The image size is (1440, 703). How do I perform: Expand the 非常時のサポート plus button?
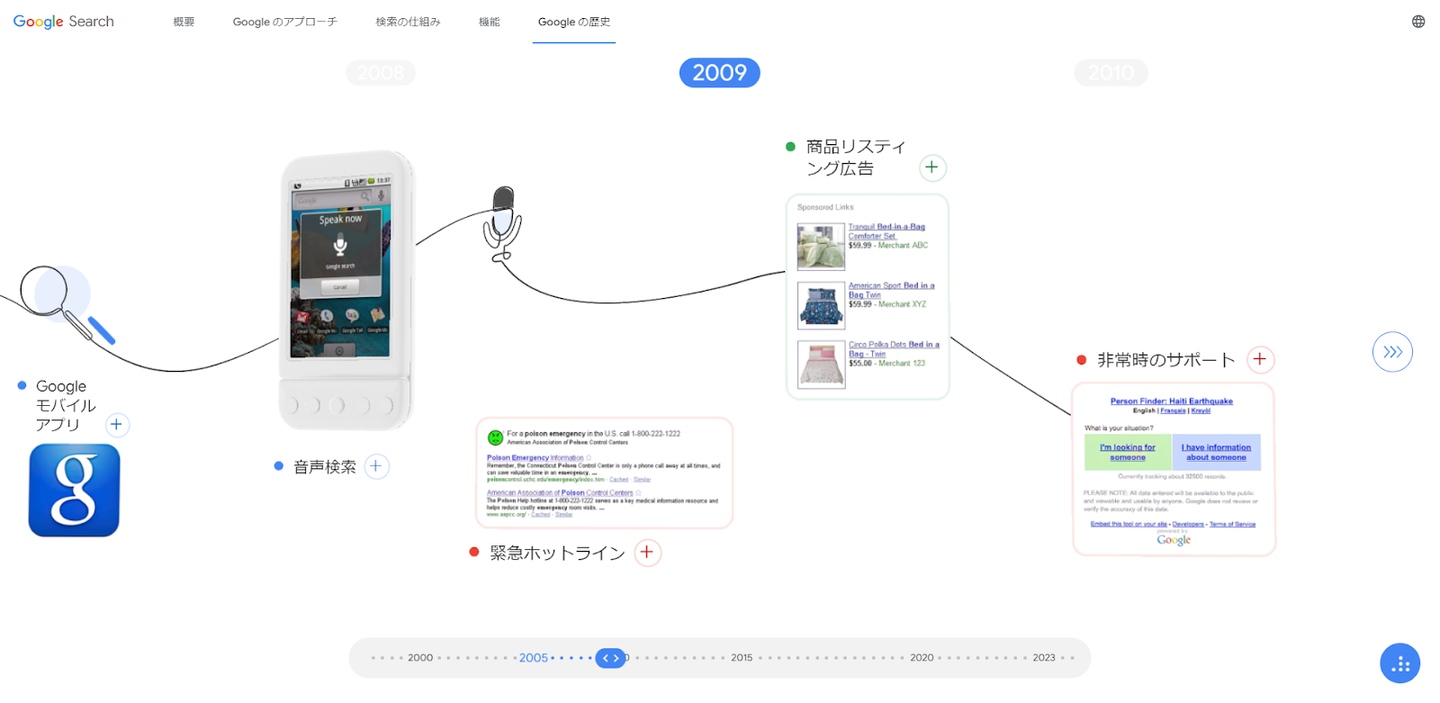pos(1260,360)
